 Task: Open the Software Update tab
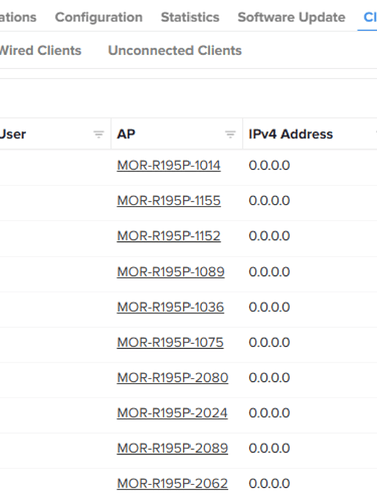(291, 17)
